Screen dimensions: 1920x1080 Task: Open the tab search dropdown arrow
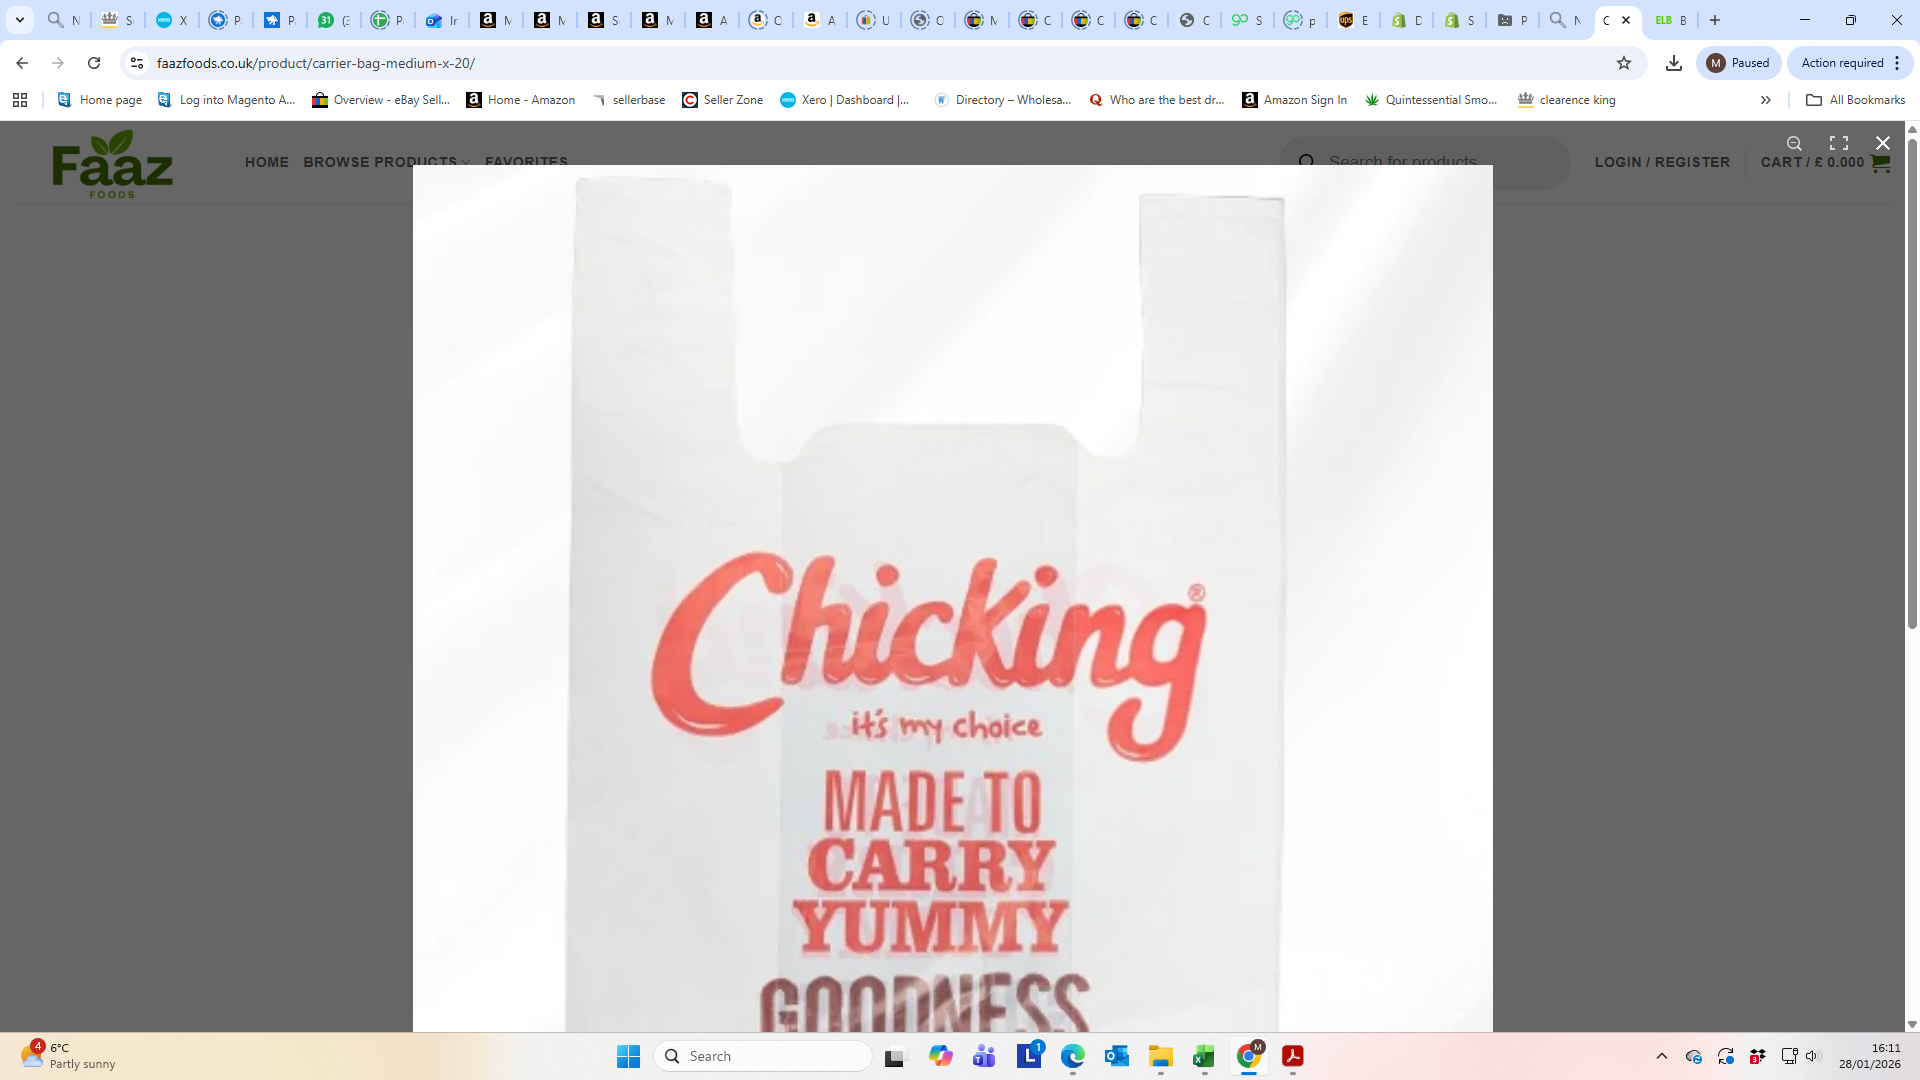tap(19, 20)
